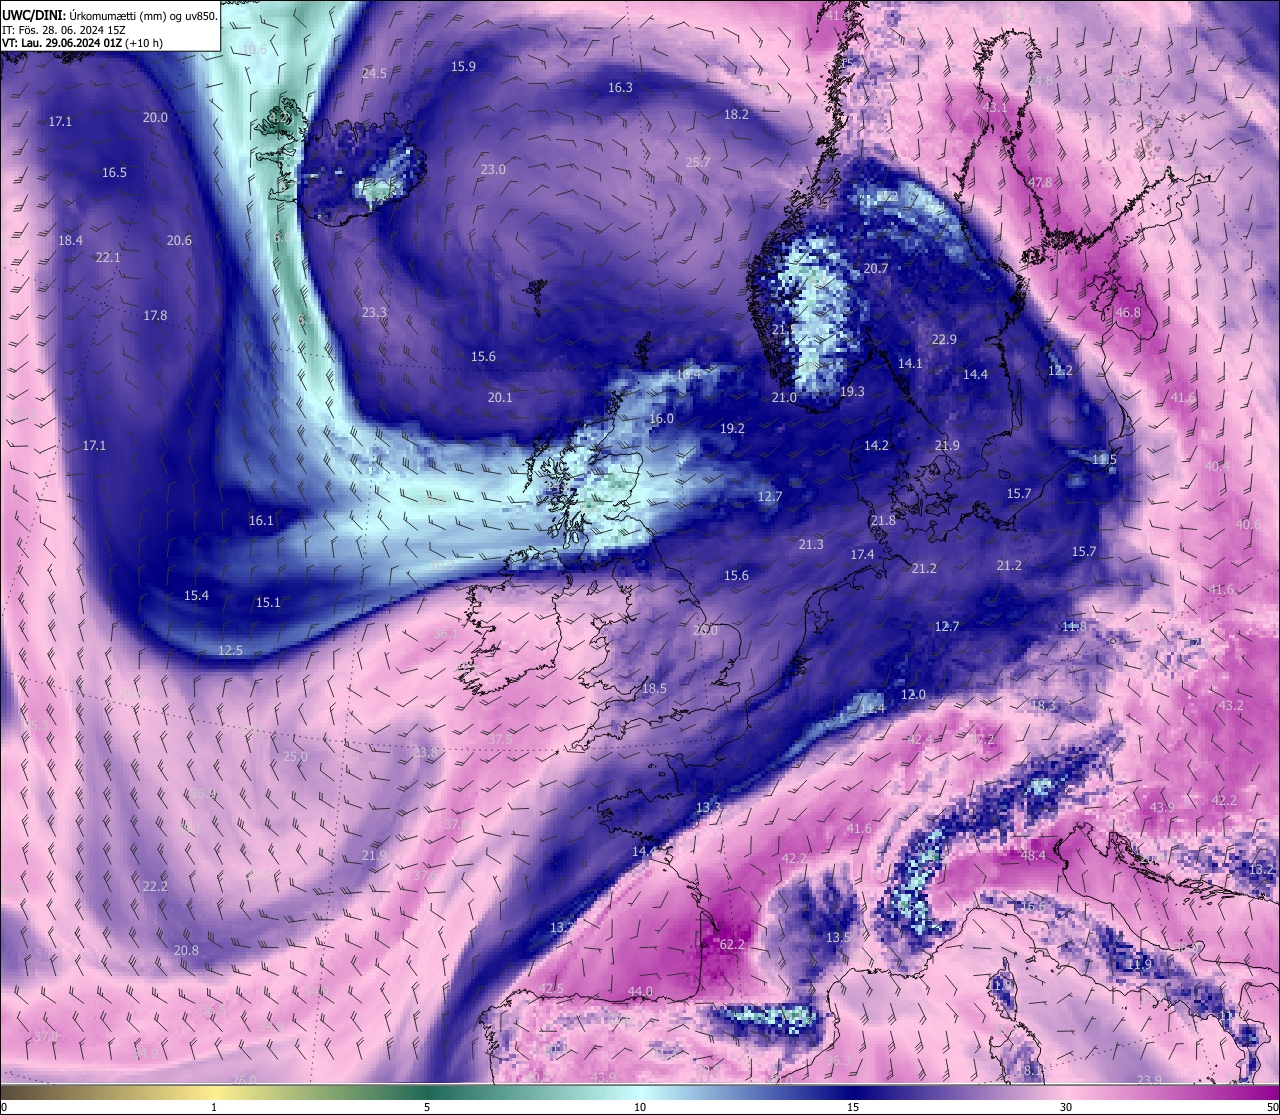
Task: Click the 22.9 value label
Action: [944, 339]
